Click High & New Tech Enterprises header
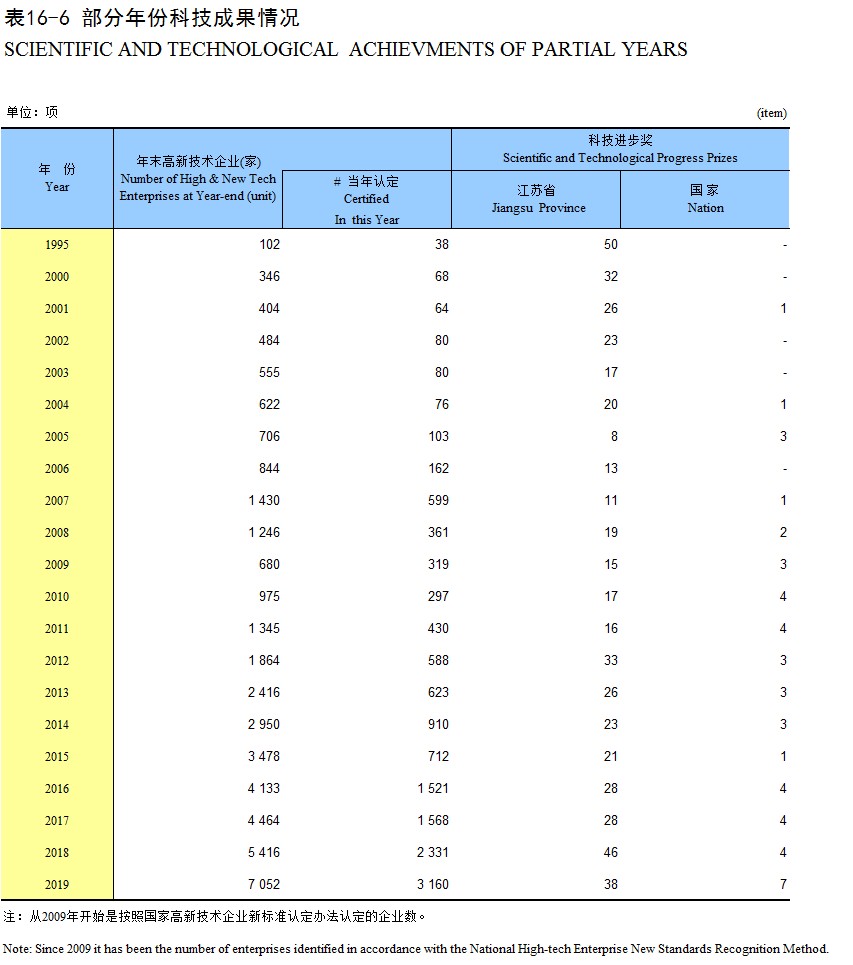853x965 pixels. [x=198, y=178]
